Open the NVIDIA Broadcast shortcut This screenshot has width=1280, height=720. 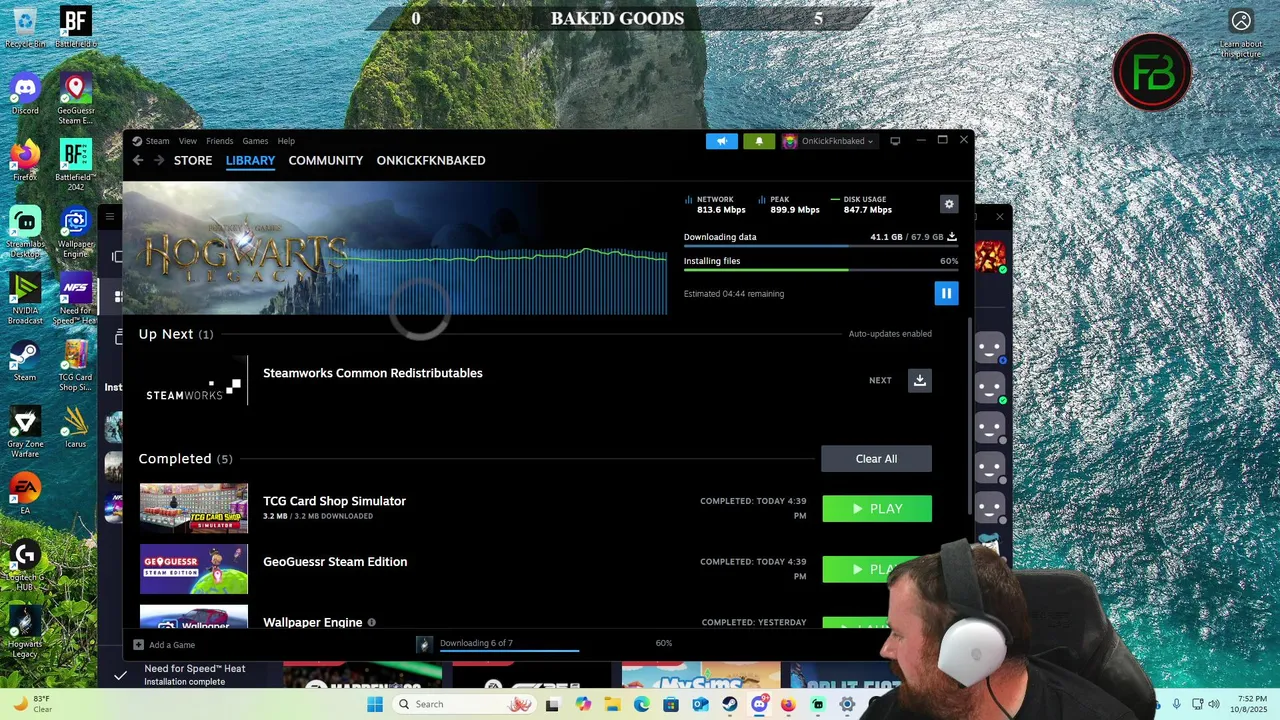click(x=25, y=299)
